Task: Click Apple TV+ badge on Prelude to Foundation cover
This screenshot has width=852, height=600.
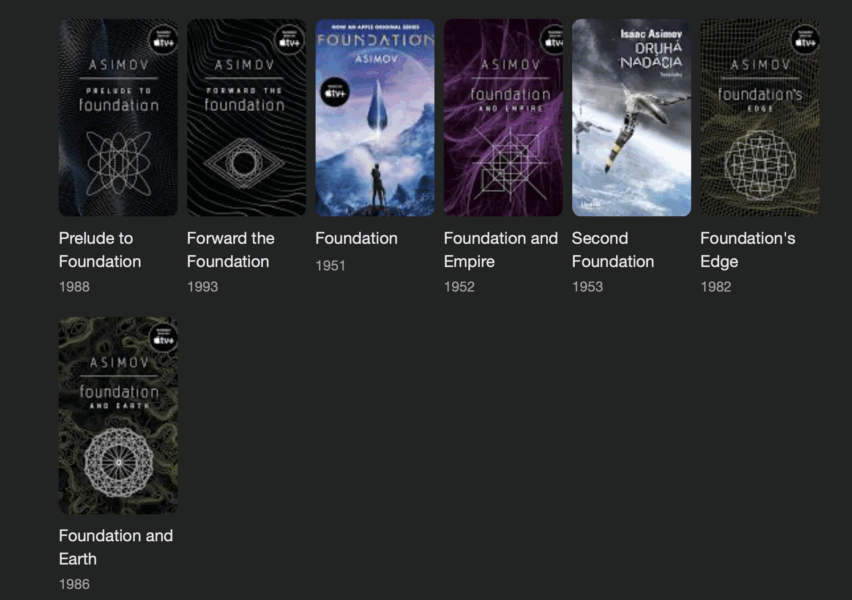Action: click(x=163, y=40)
